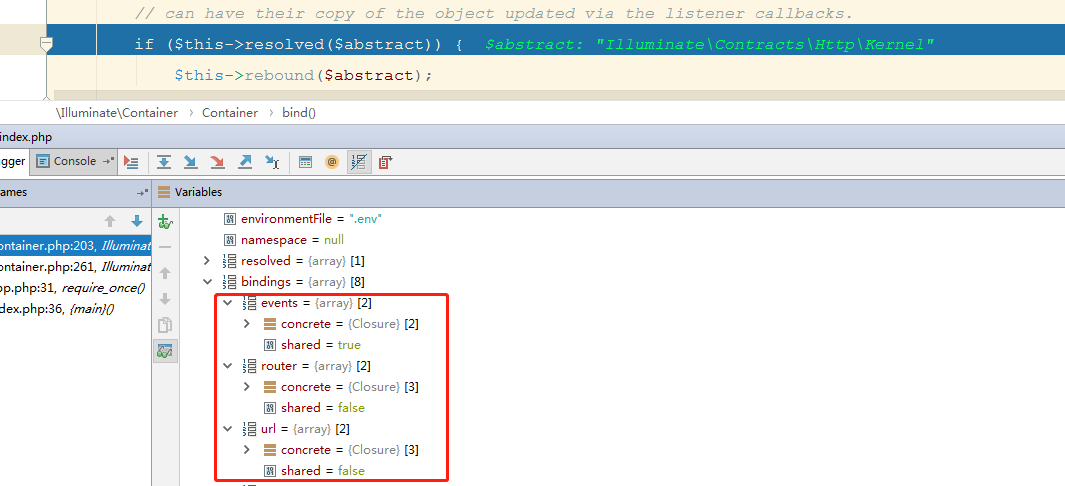
Task: Click the Duplicate Watch copy icon
Action: pos(164,325)
